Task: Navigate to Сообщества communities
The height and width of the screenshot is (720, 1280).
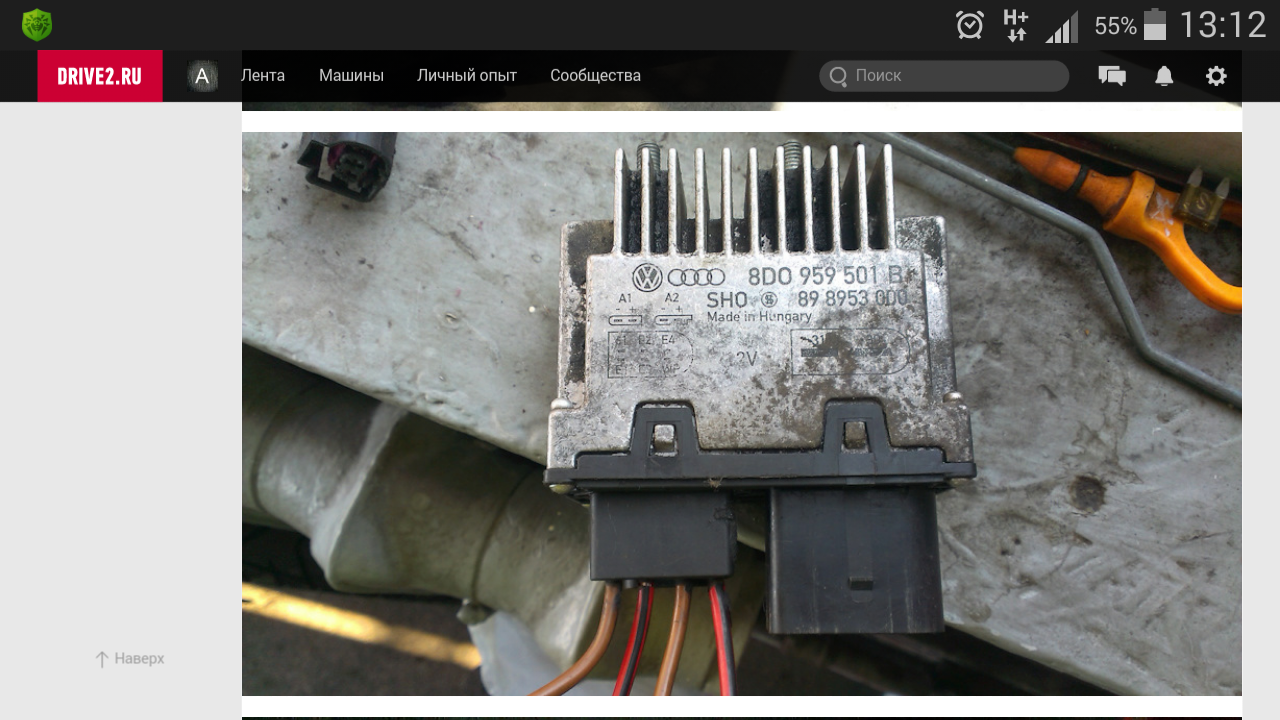Action: pyautogui.click(x=595, y=76)
